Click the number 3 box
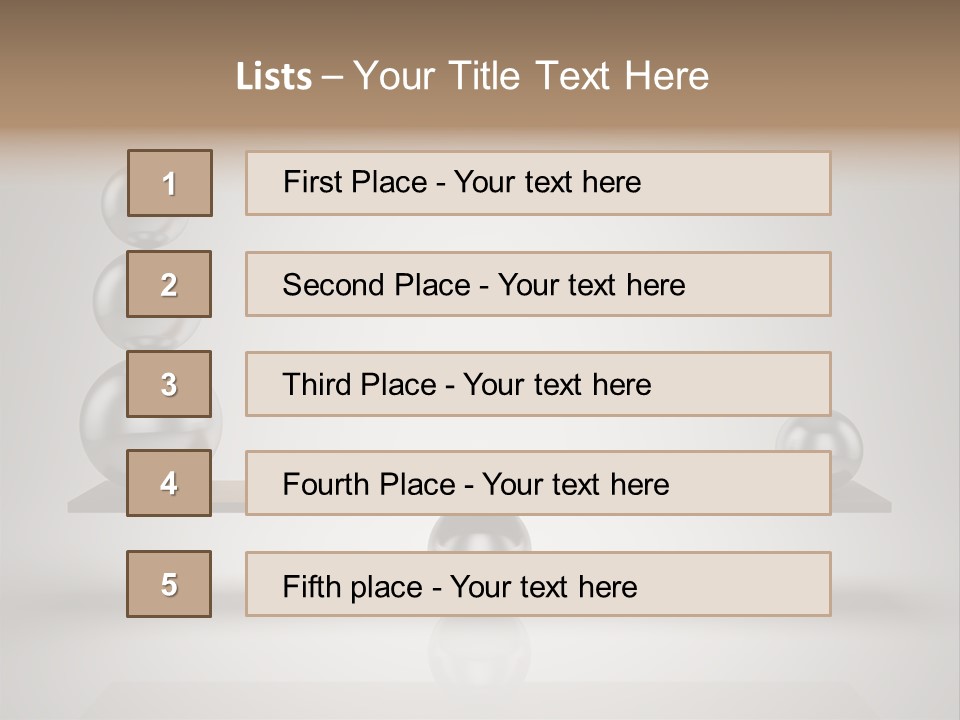 170,384
